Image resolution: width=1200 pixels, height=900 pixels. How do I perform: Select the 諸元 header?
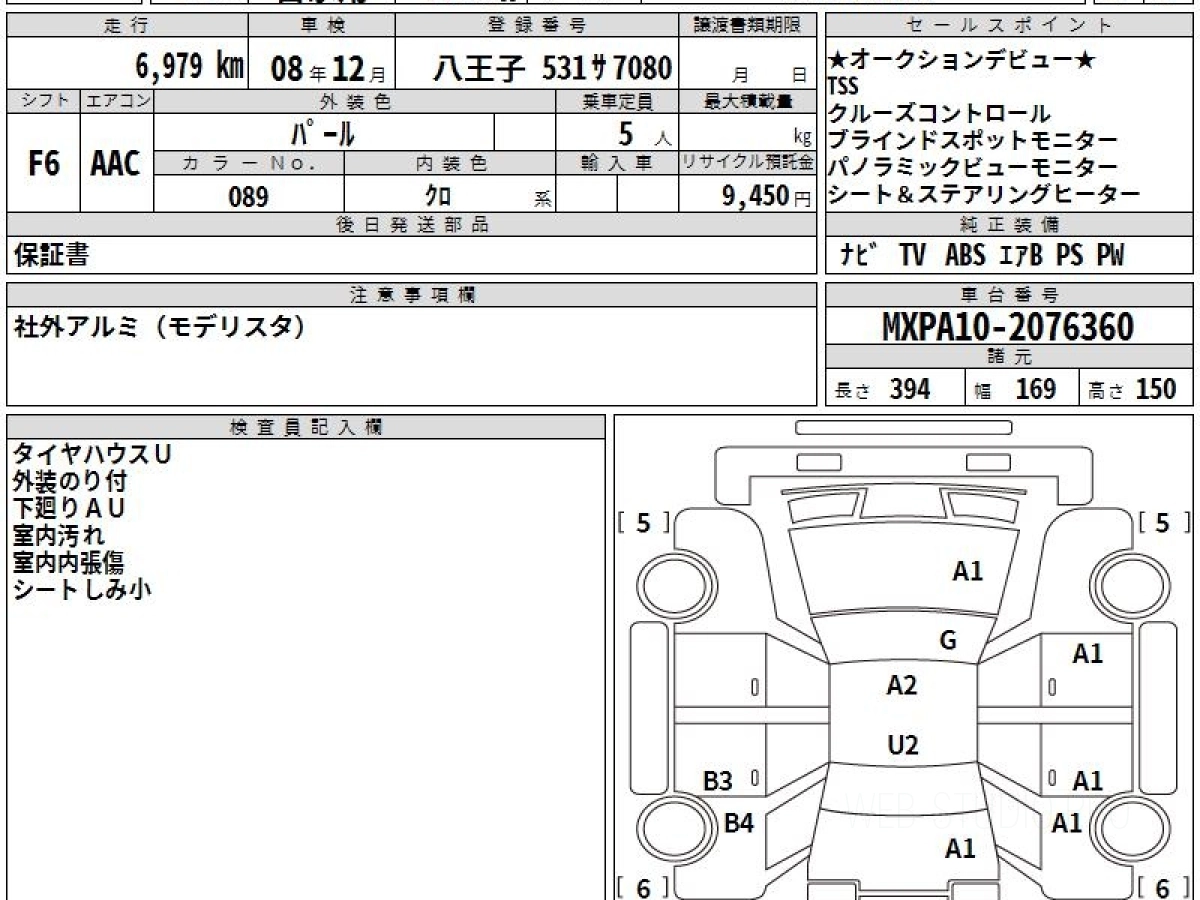tap(1010, 357)
